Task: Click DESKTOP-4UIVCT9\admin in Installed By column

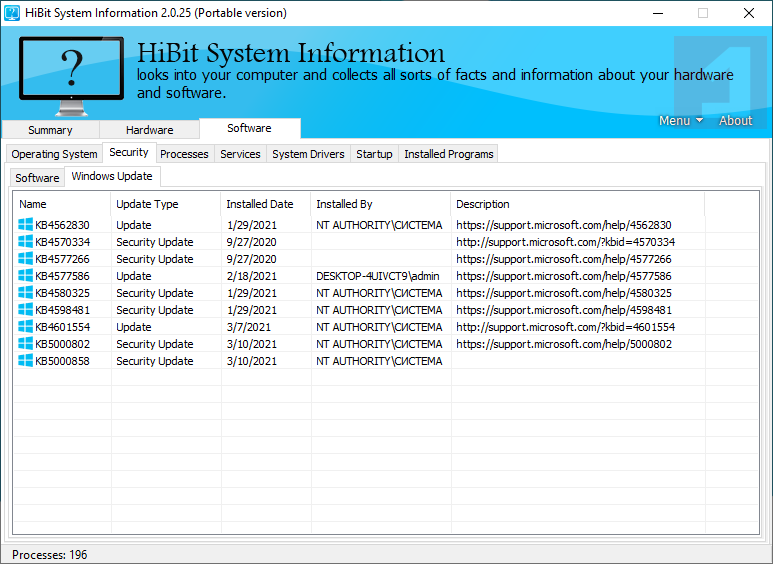Action: click(378, 276)
